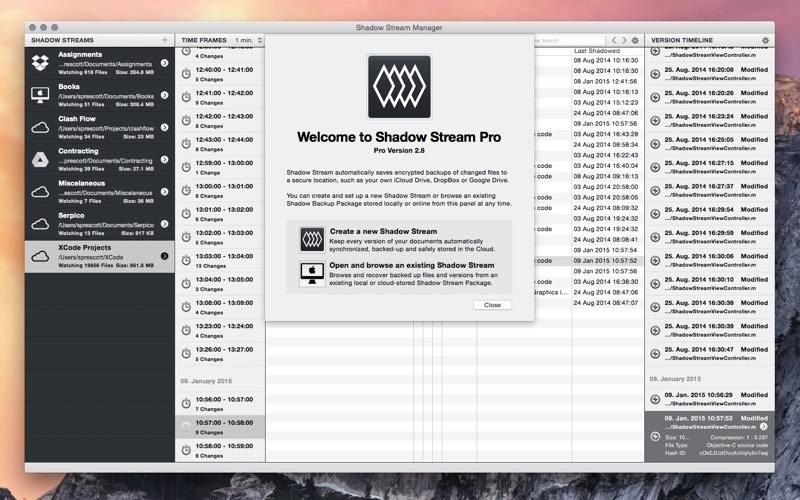The image size is (800, 500).
Task: Open details arrow on selected 10:57:52 version
Action: [x=763, y=427]
